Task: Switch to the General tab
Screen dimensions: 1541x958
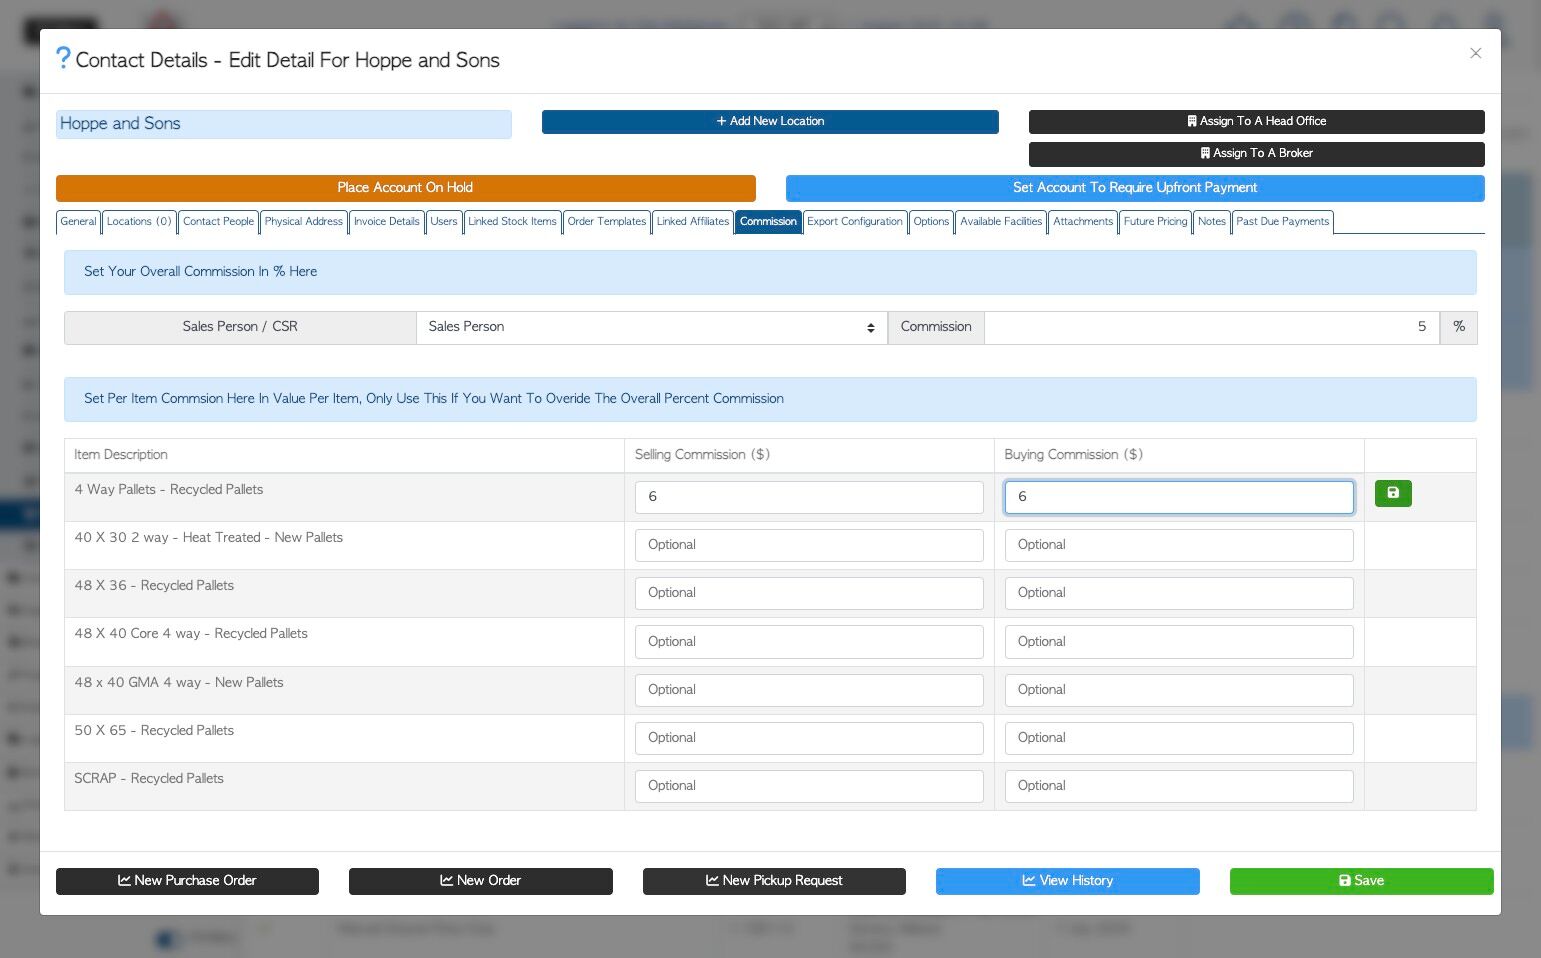Action: [x=78, y=222]
